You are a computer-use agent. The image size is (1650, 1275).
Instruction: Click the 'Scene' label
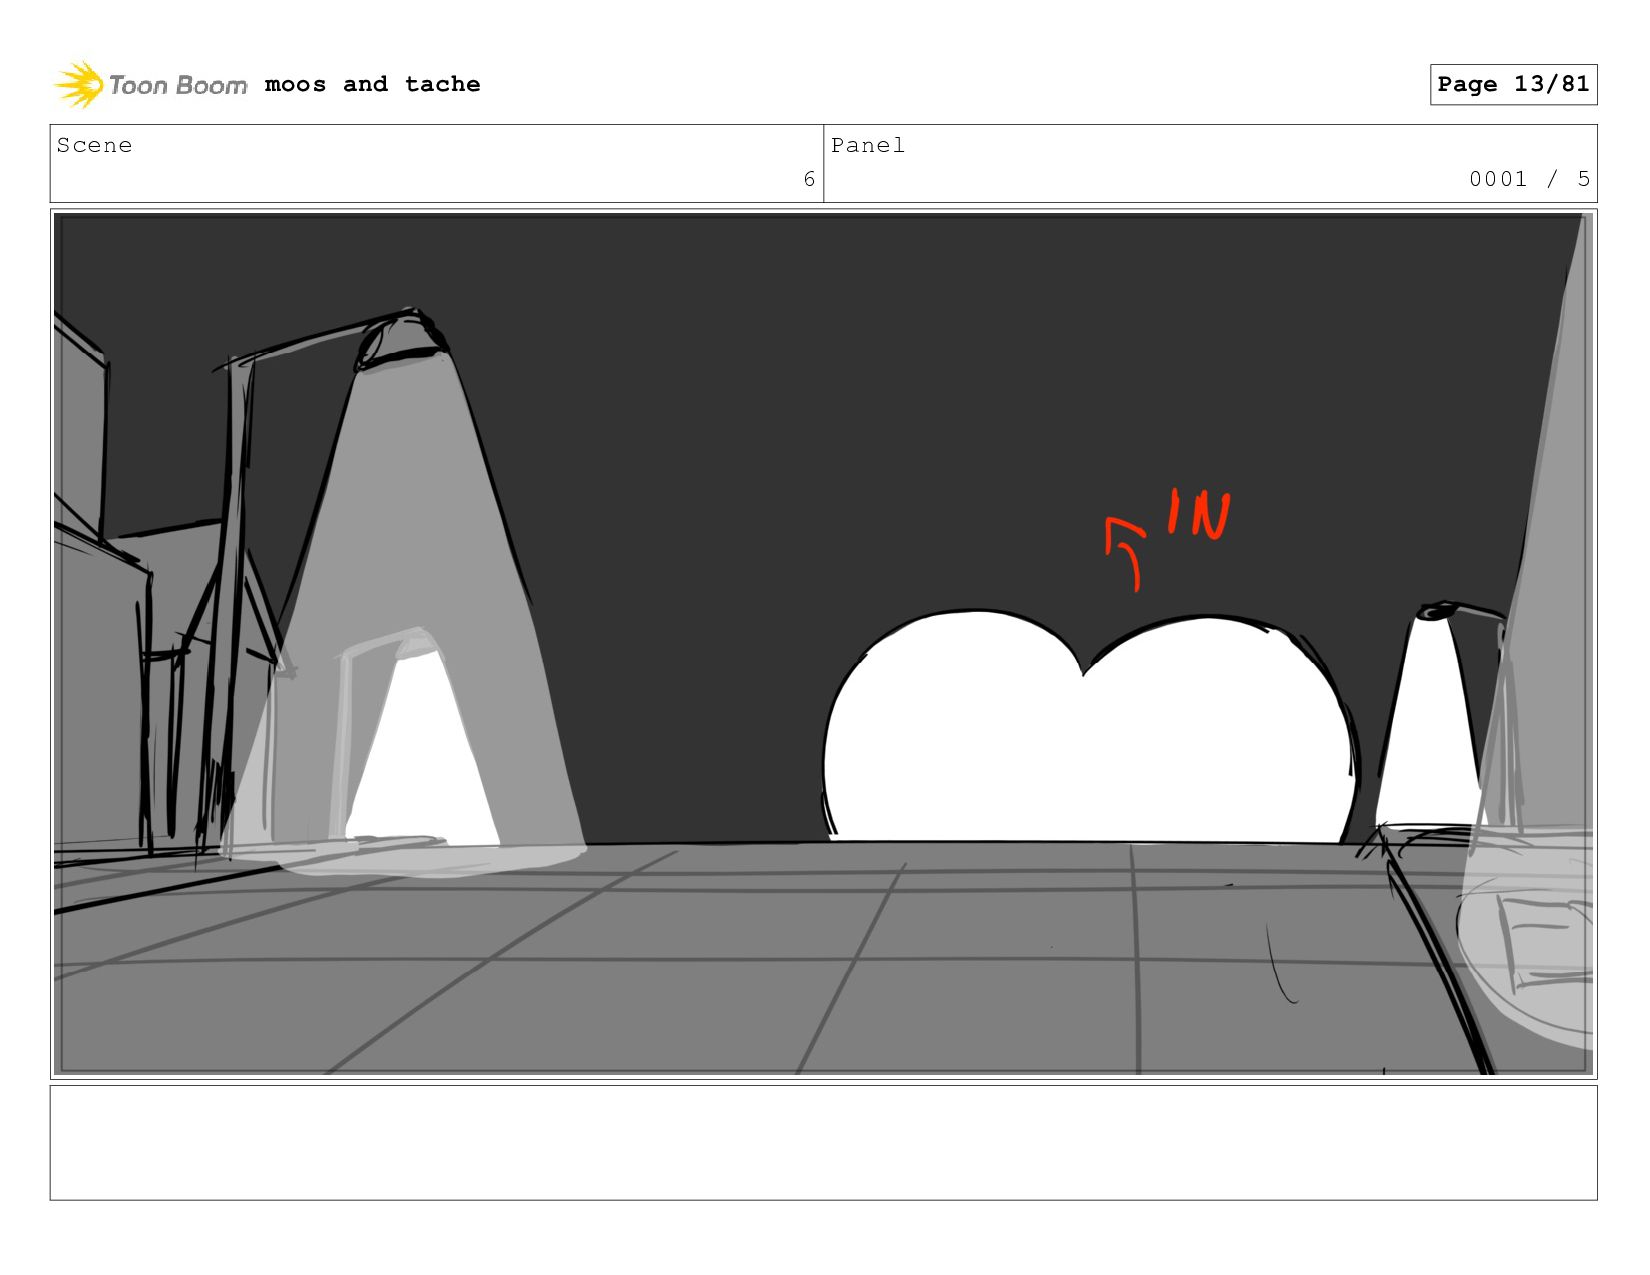click(94, 145)
